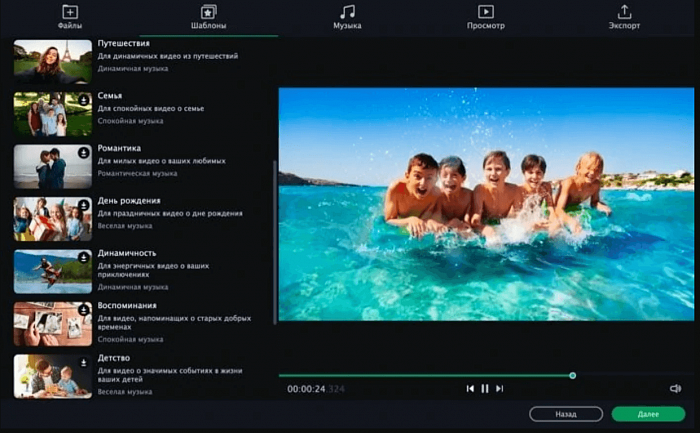
Task: Download the Романтика template
Action: pos(84,153)
